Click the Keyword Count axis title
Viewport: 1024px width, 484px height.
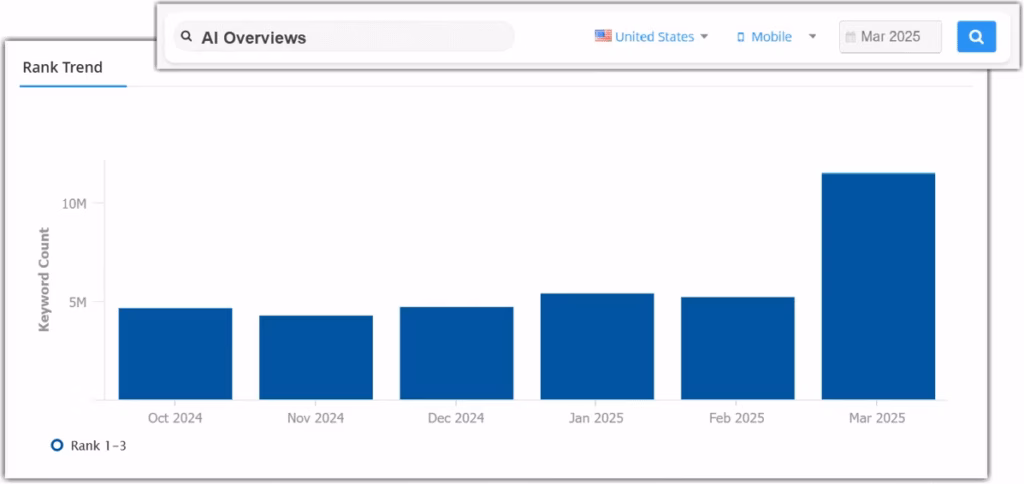44,280
